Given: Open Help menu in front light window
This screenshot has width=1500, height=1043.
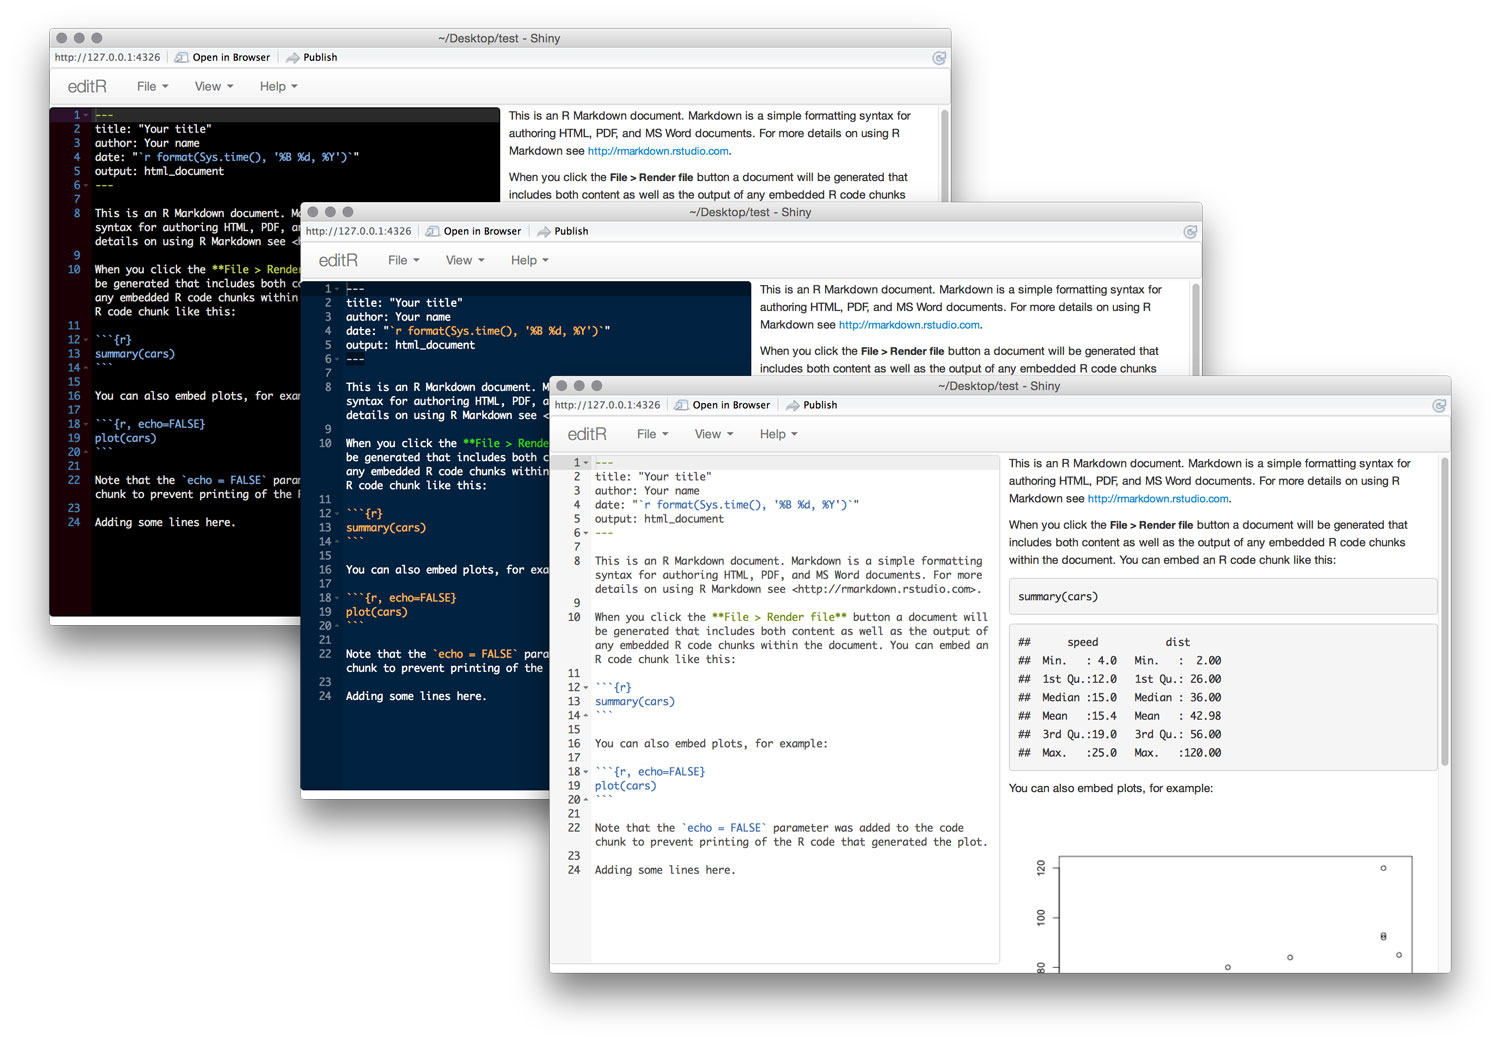Looking at the screenshot, I should click(778, 434).
